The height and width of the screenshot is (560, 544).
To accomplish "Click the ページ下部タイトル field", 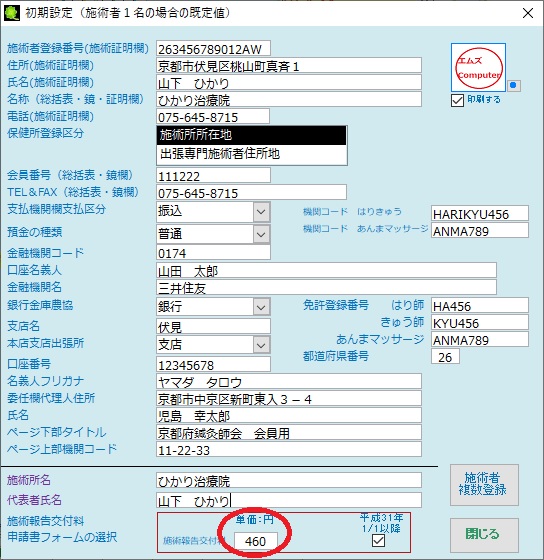I will click(289, 432).
